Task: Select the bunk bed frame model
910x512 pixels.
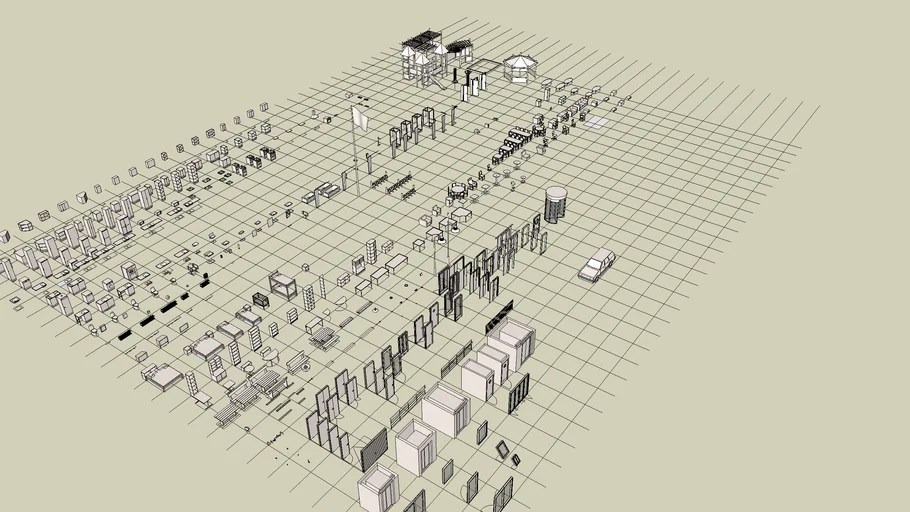Action: coord(283,286)
